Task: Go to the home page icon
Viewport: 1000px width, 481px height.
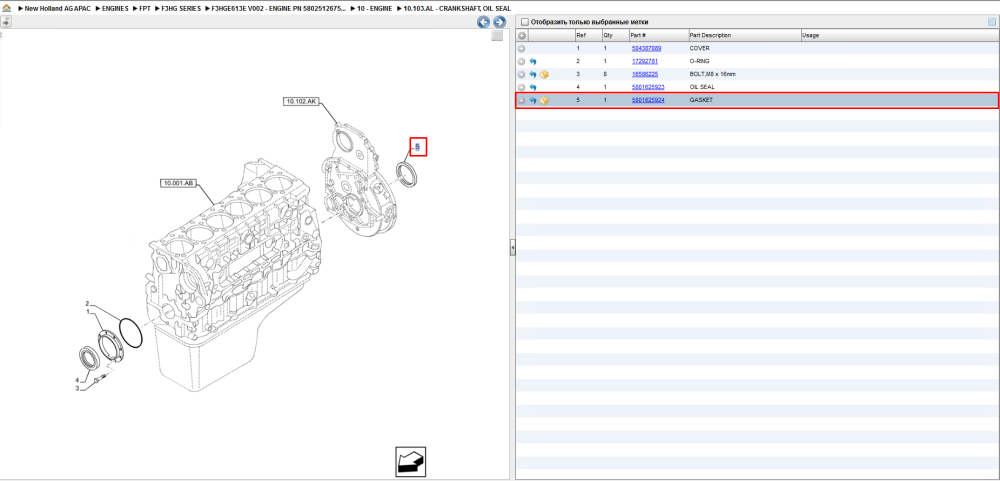Action: pos(6,9)
